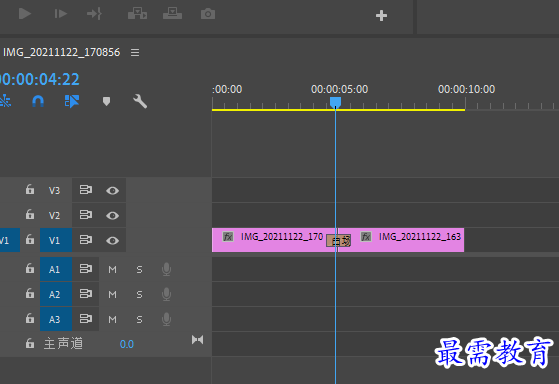
Task: Toggle sync lock on A1
Action: (x=86, y=268)
